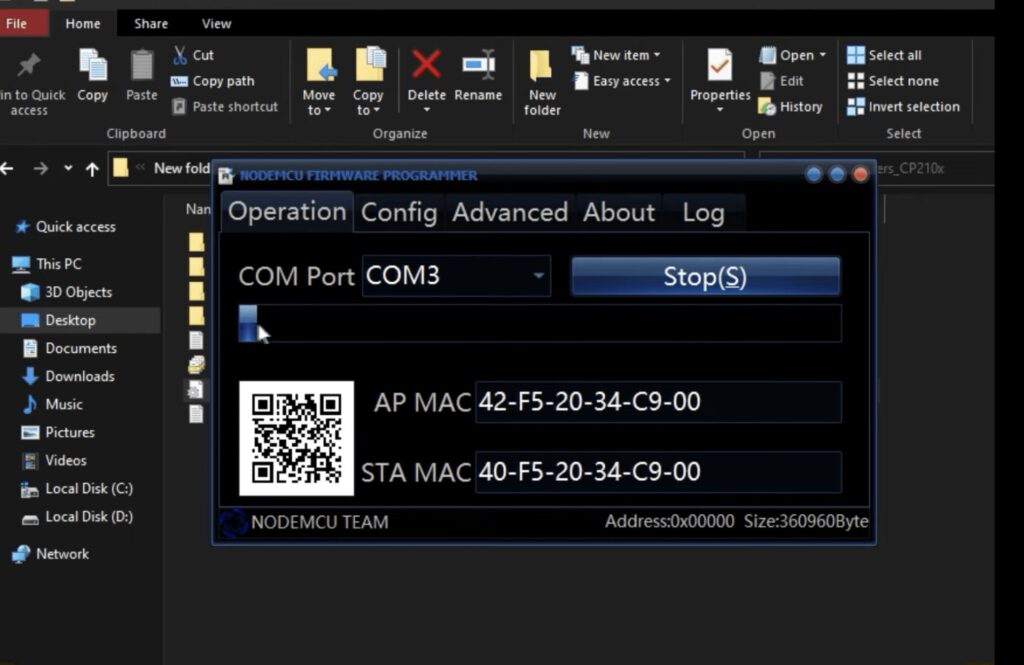Switch to the Config tab
Image resolution: width=1024 pixels, height=665 pixels.
coord(399,212)
